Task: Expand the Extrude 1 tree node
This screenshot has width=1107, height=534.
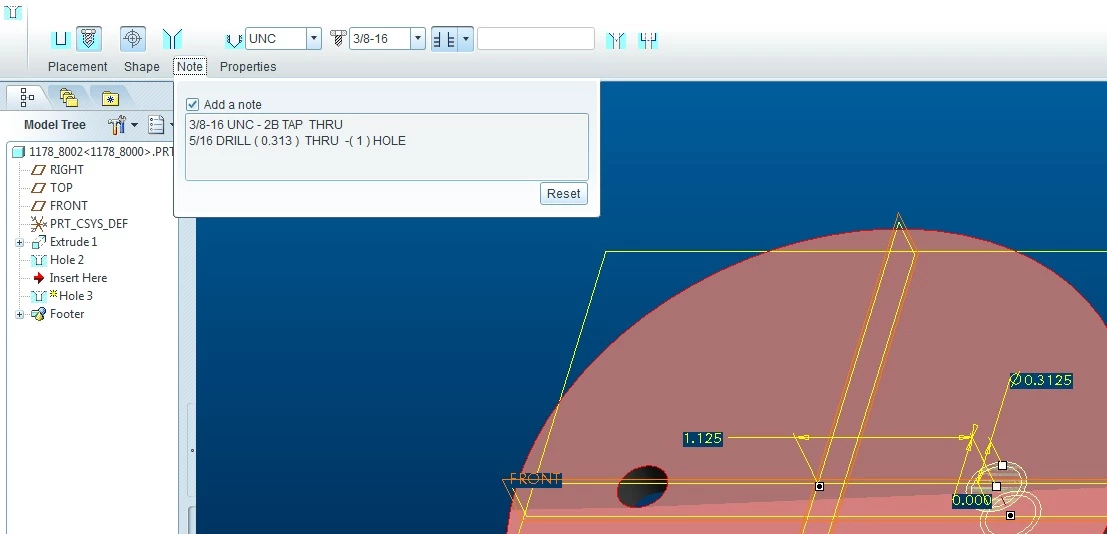Action: [20, 242]
